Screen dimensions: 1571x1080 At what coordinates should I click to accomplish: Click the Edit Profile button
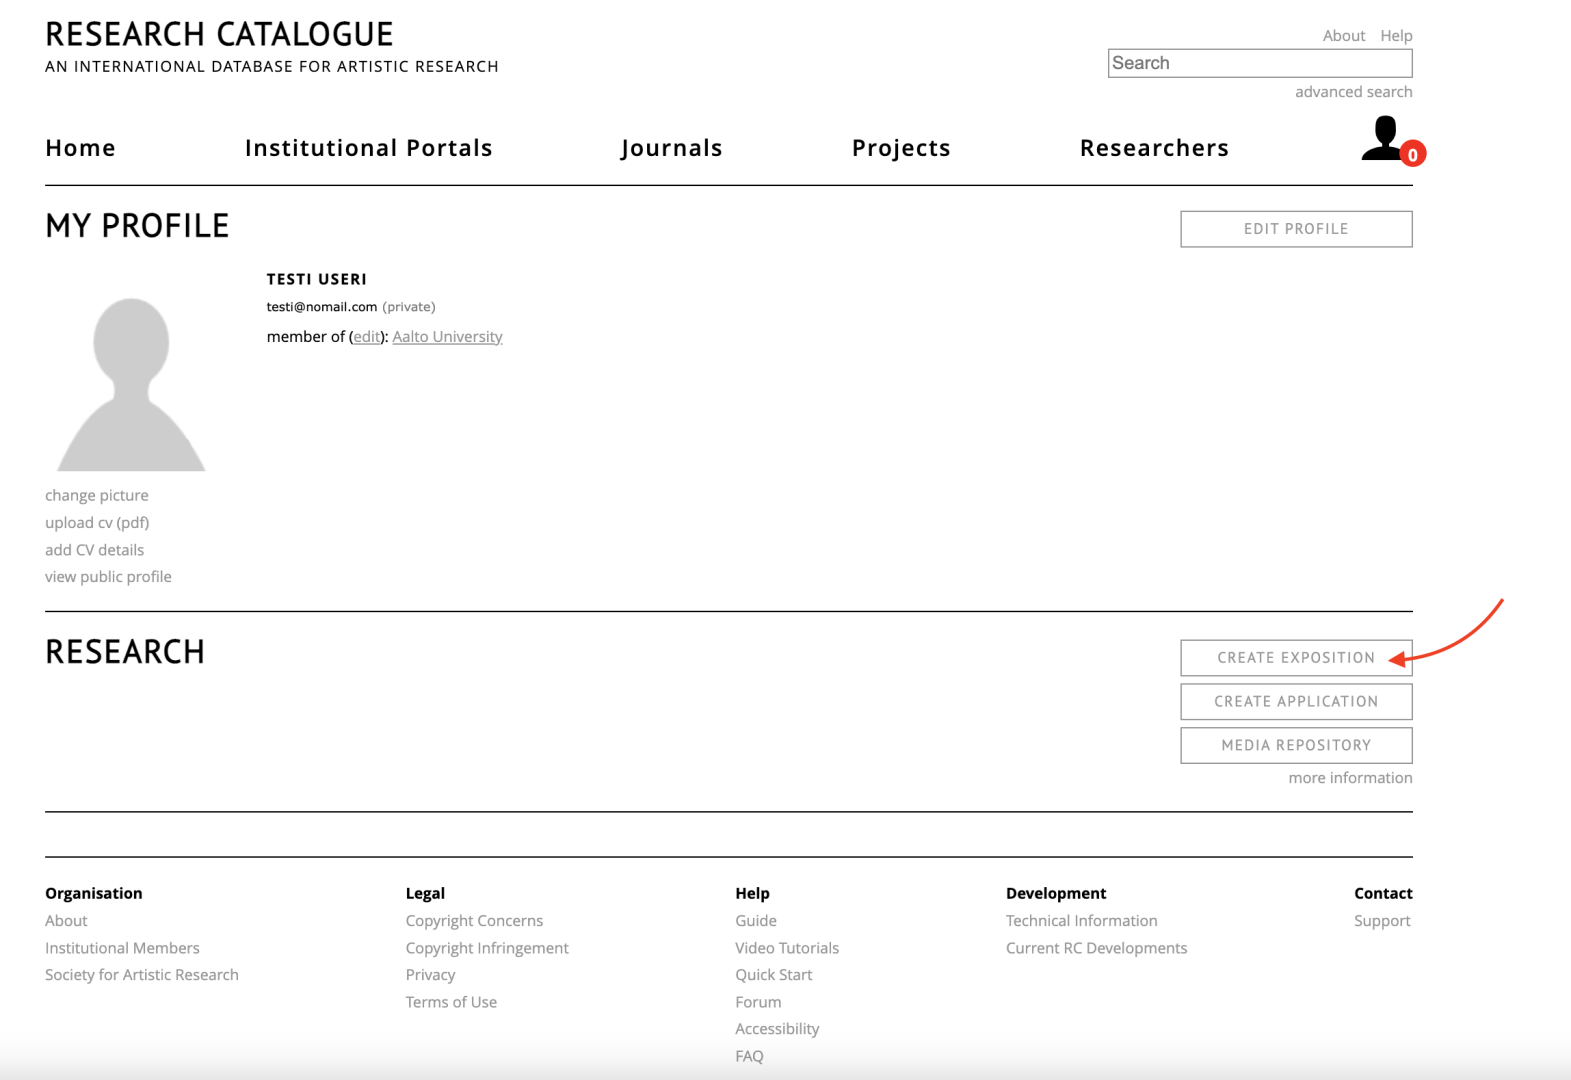(1296, 229)
